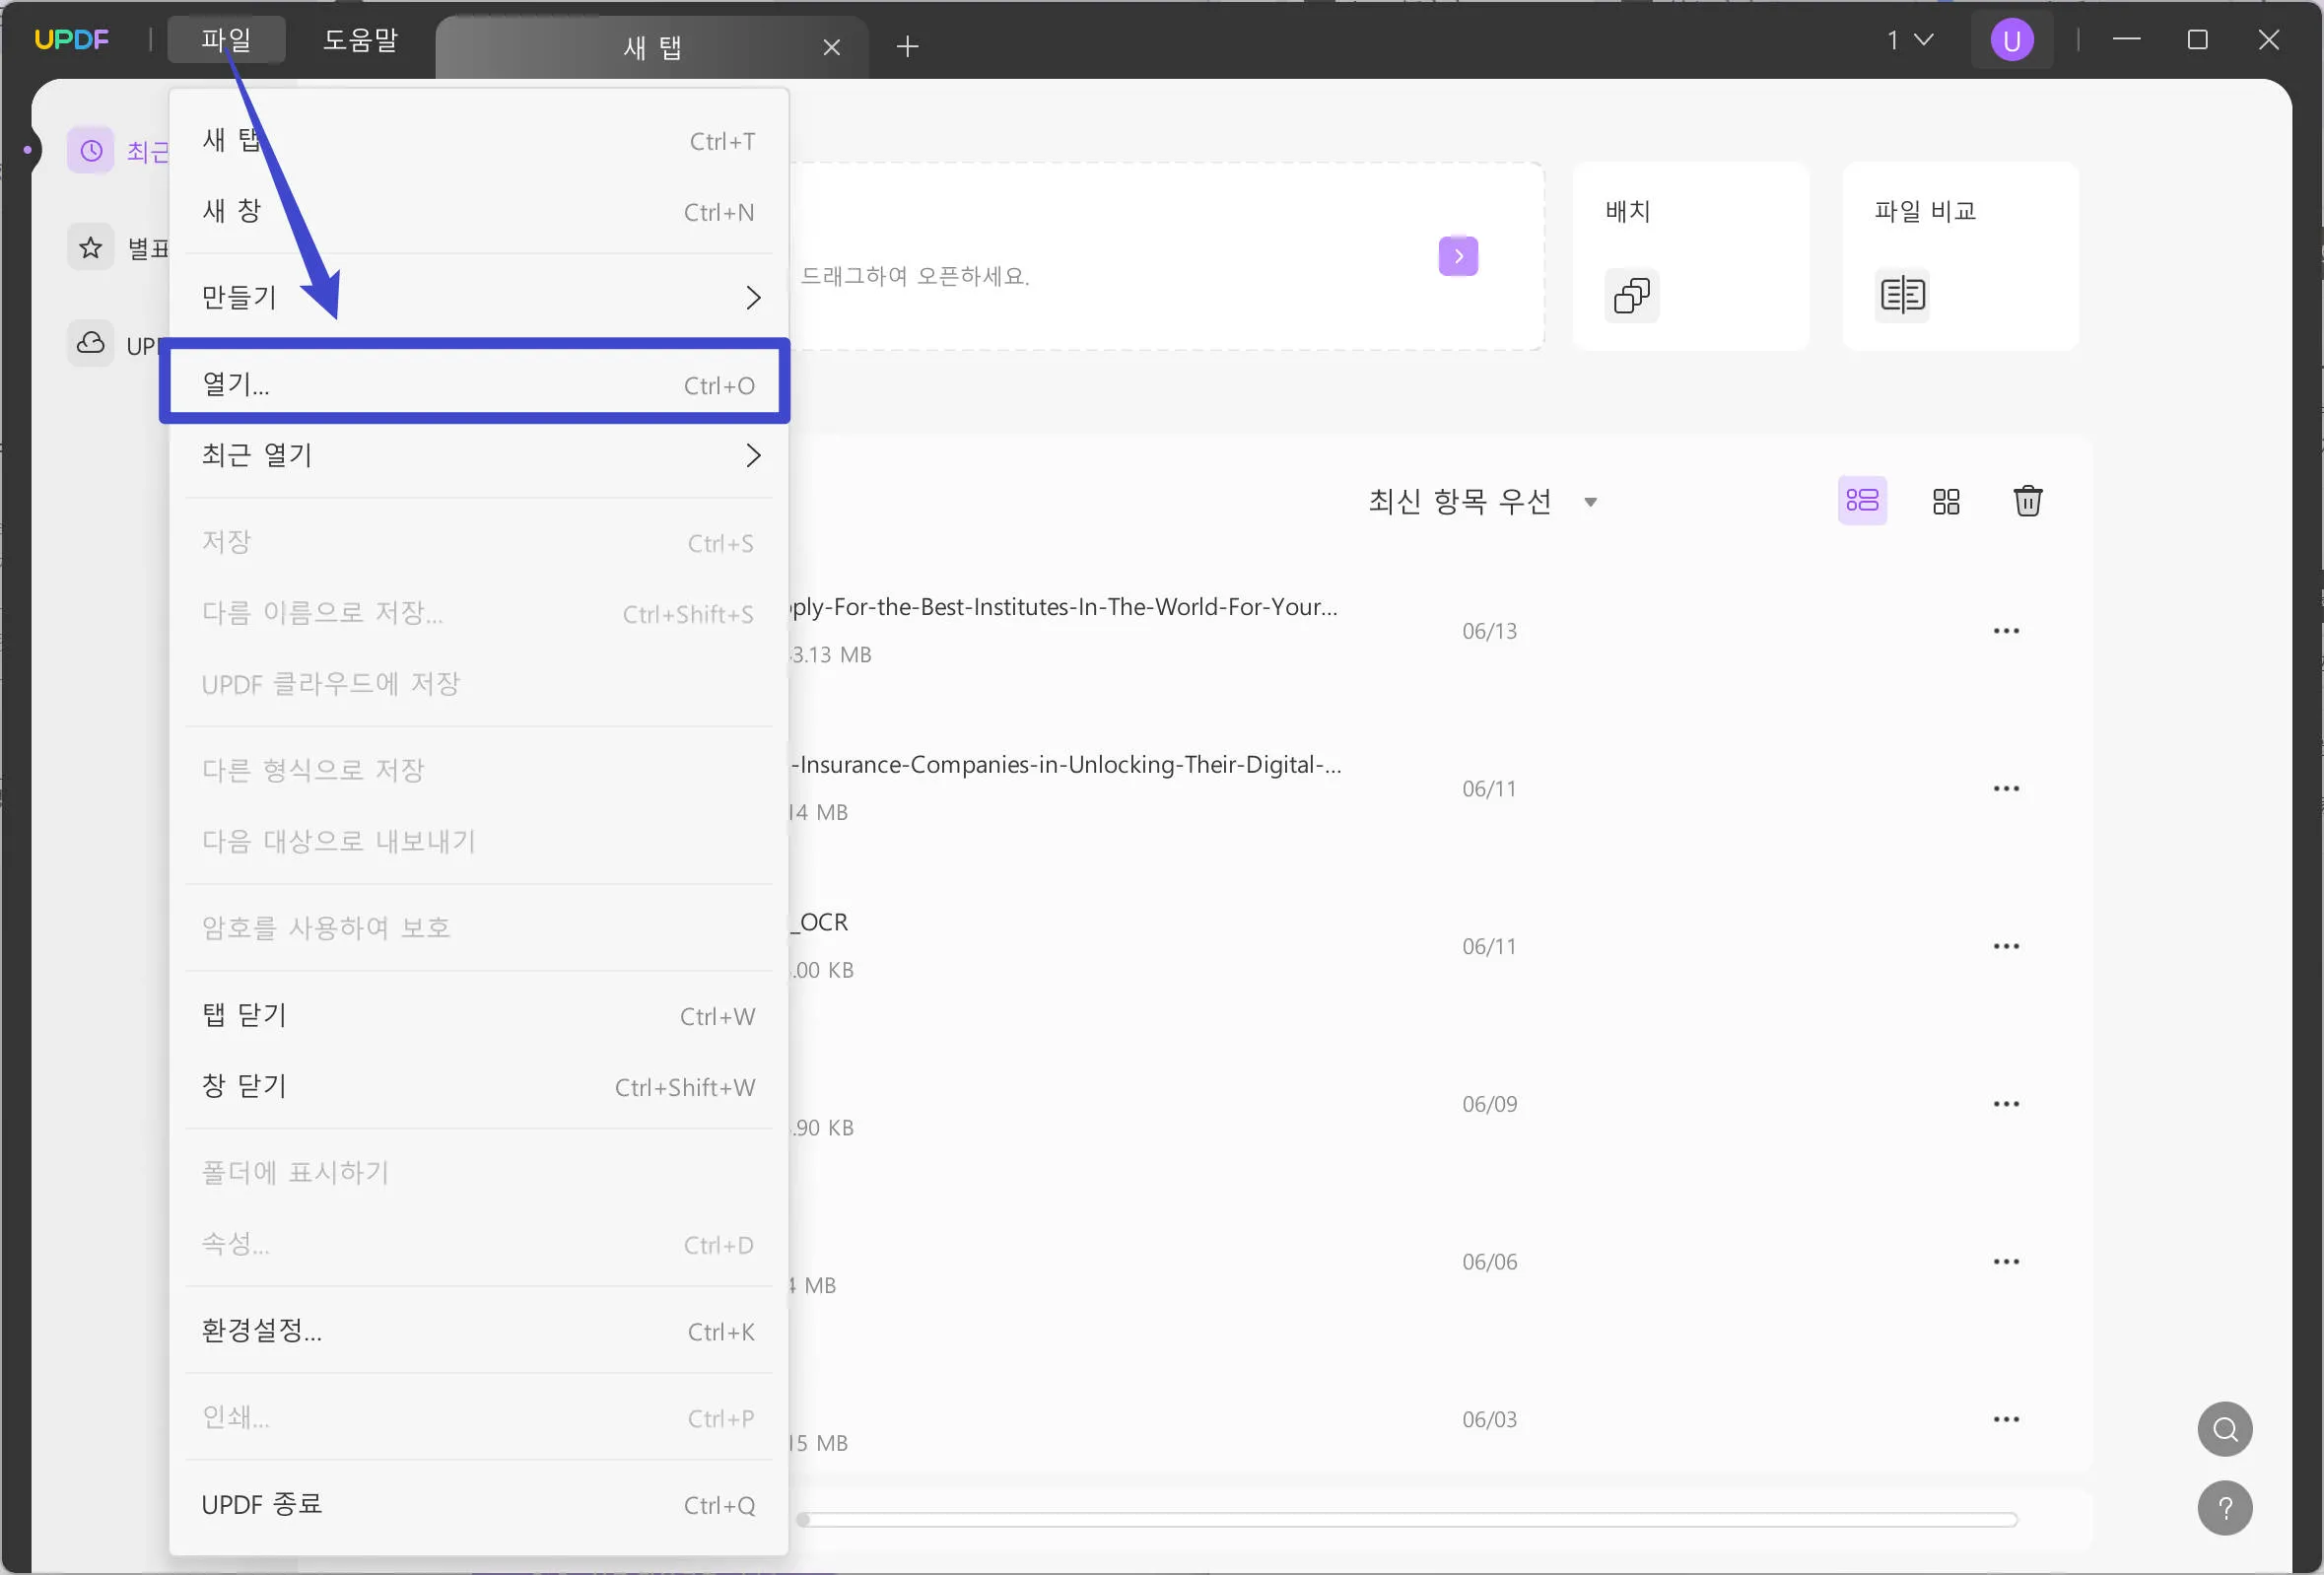Open the recent files clock icon
The height and width of the screenshot is (1575, 2324).
pyautogui.click(x=91, y=151)
